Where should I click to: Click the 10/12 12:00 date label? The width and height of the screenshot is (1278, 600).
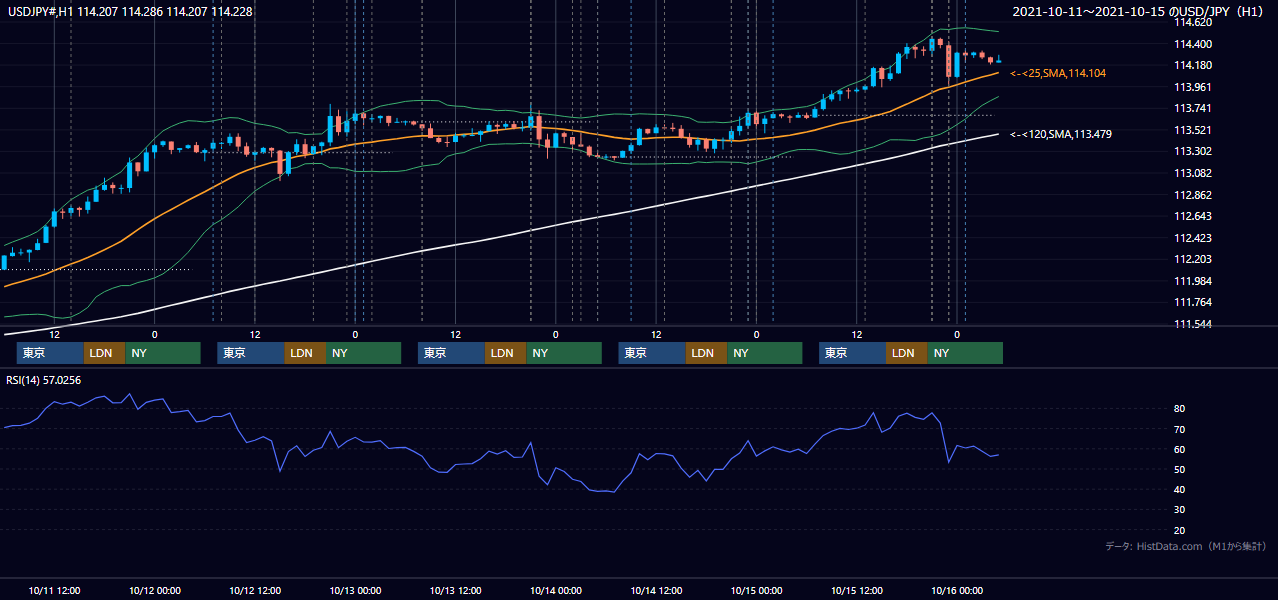[255, 590]
